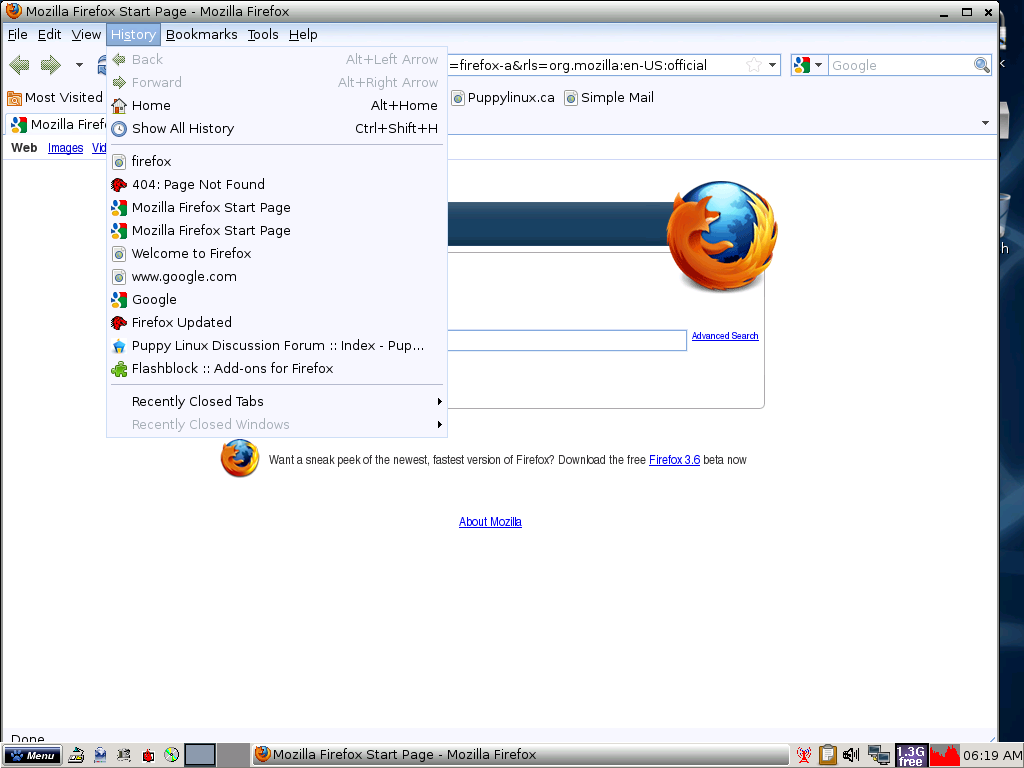Open the Firefox 3.6 beta link
Viewport: 1024px width, 768px height.
point(674,460)
